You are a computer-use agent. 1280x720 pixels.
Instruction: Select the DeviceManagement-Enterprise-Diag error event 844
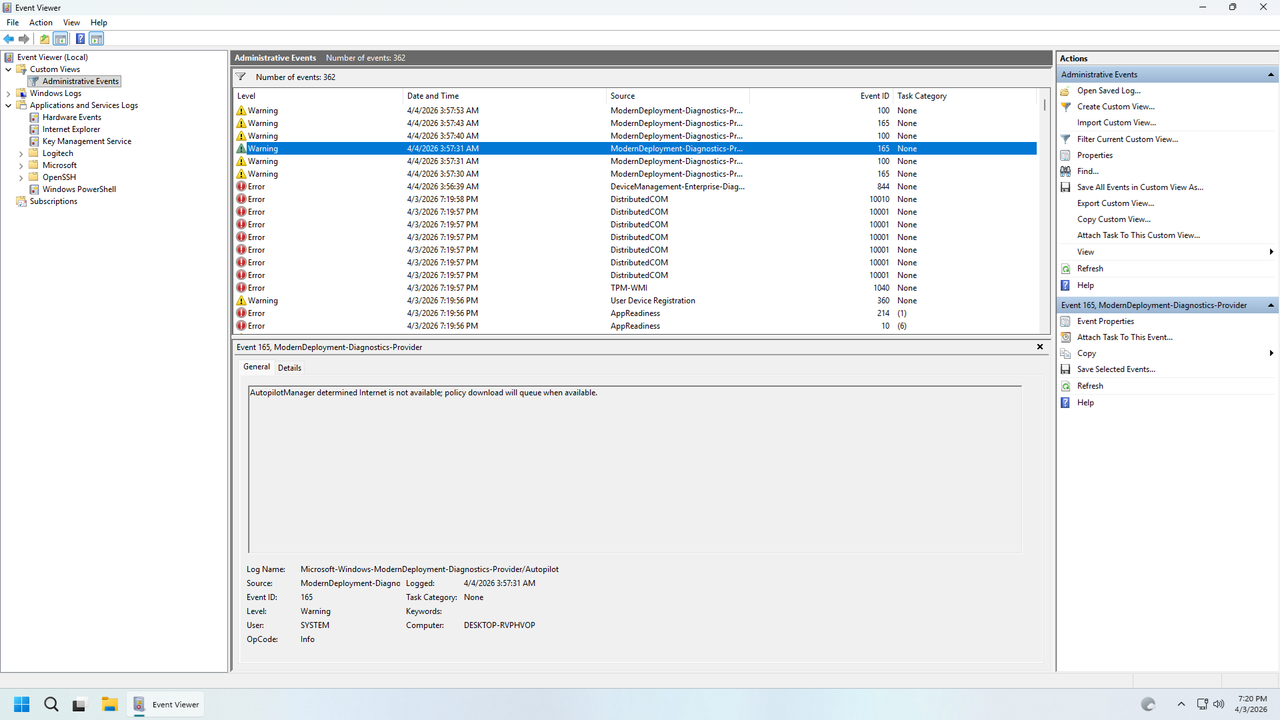pos(635,187)
